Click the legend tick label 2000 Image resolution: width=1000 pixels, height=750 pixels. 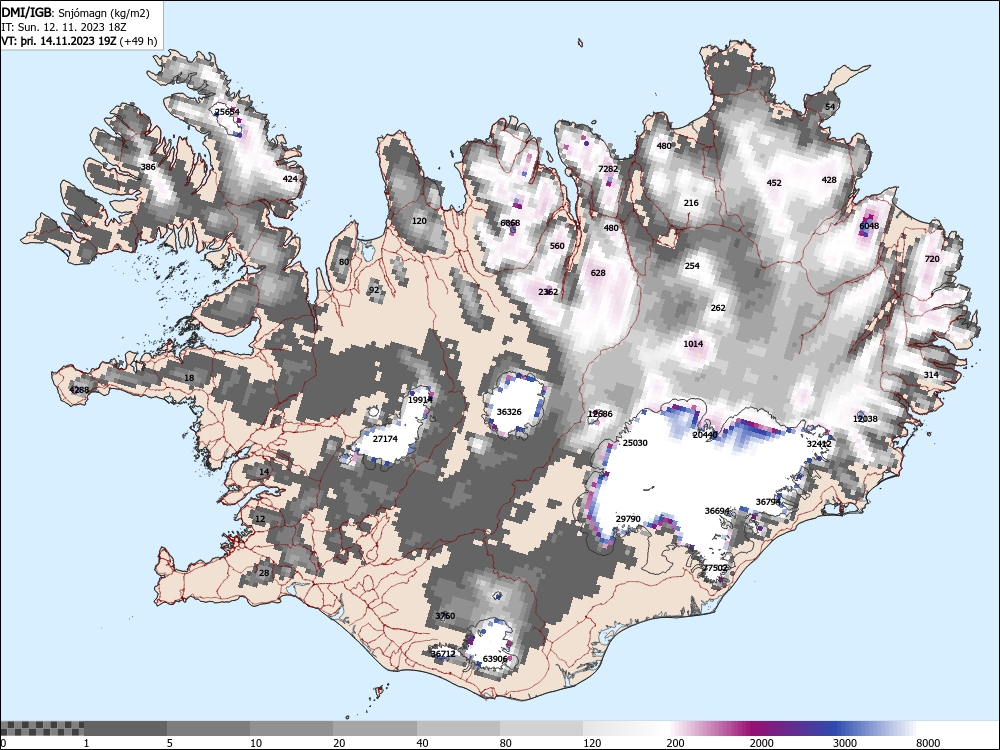tap(761, 743)
